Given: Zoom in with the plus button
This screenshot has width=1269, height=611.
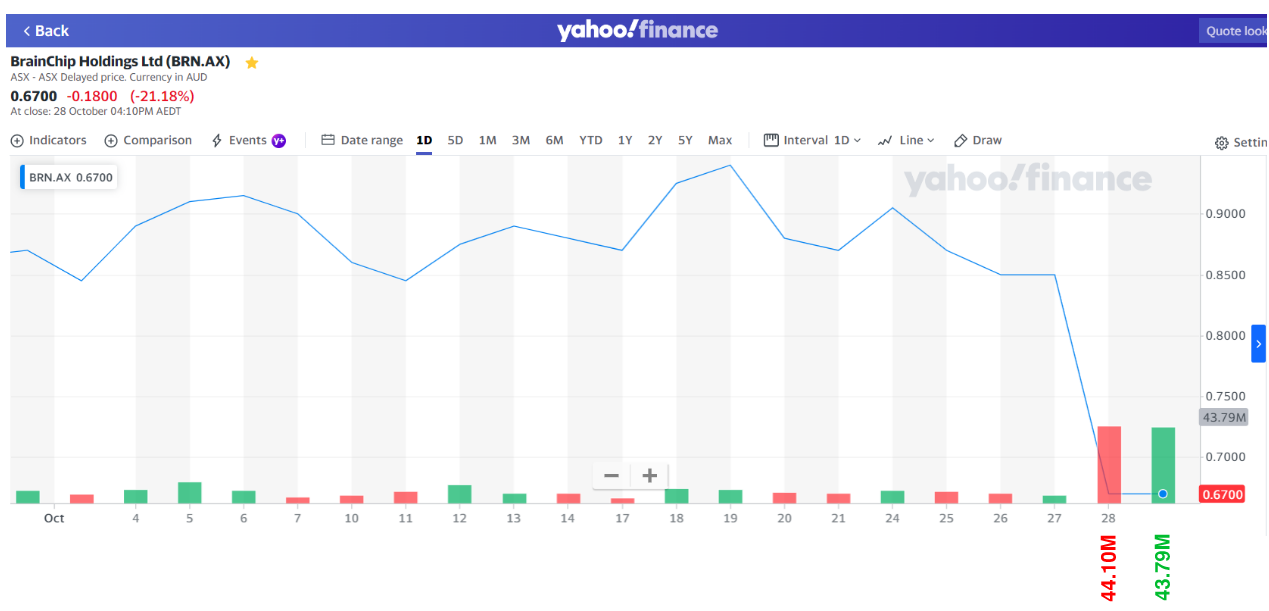Looking at the screenshot, I should tap(649, 476).
